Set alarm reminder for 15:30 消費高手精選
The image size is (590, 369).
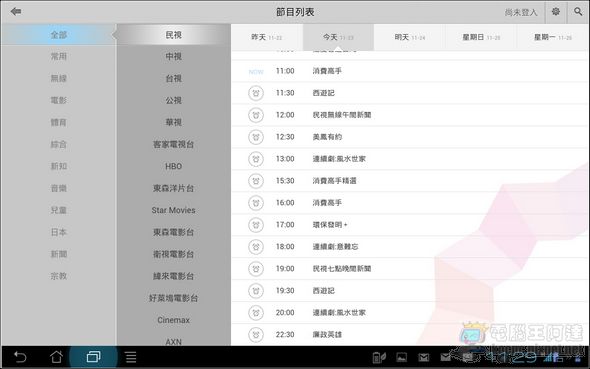point(256,181)
